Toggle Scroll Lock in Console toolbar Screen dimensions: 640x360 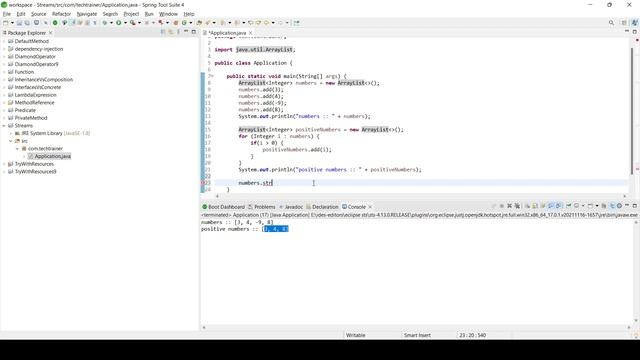535,206
